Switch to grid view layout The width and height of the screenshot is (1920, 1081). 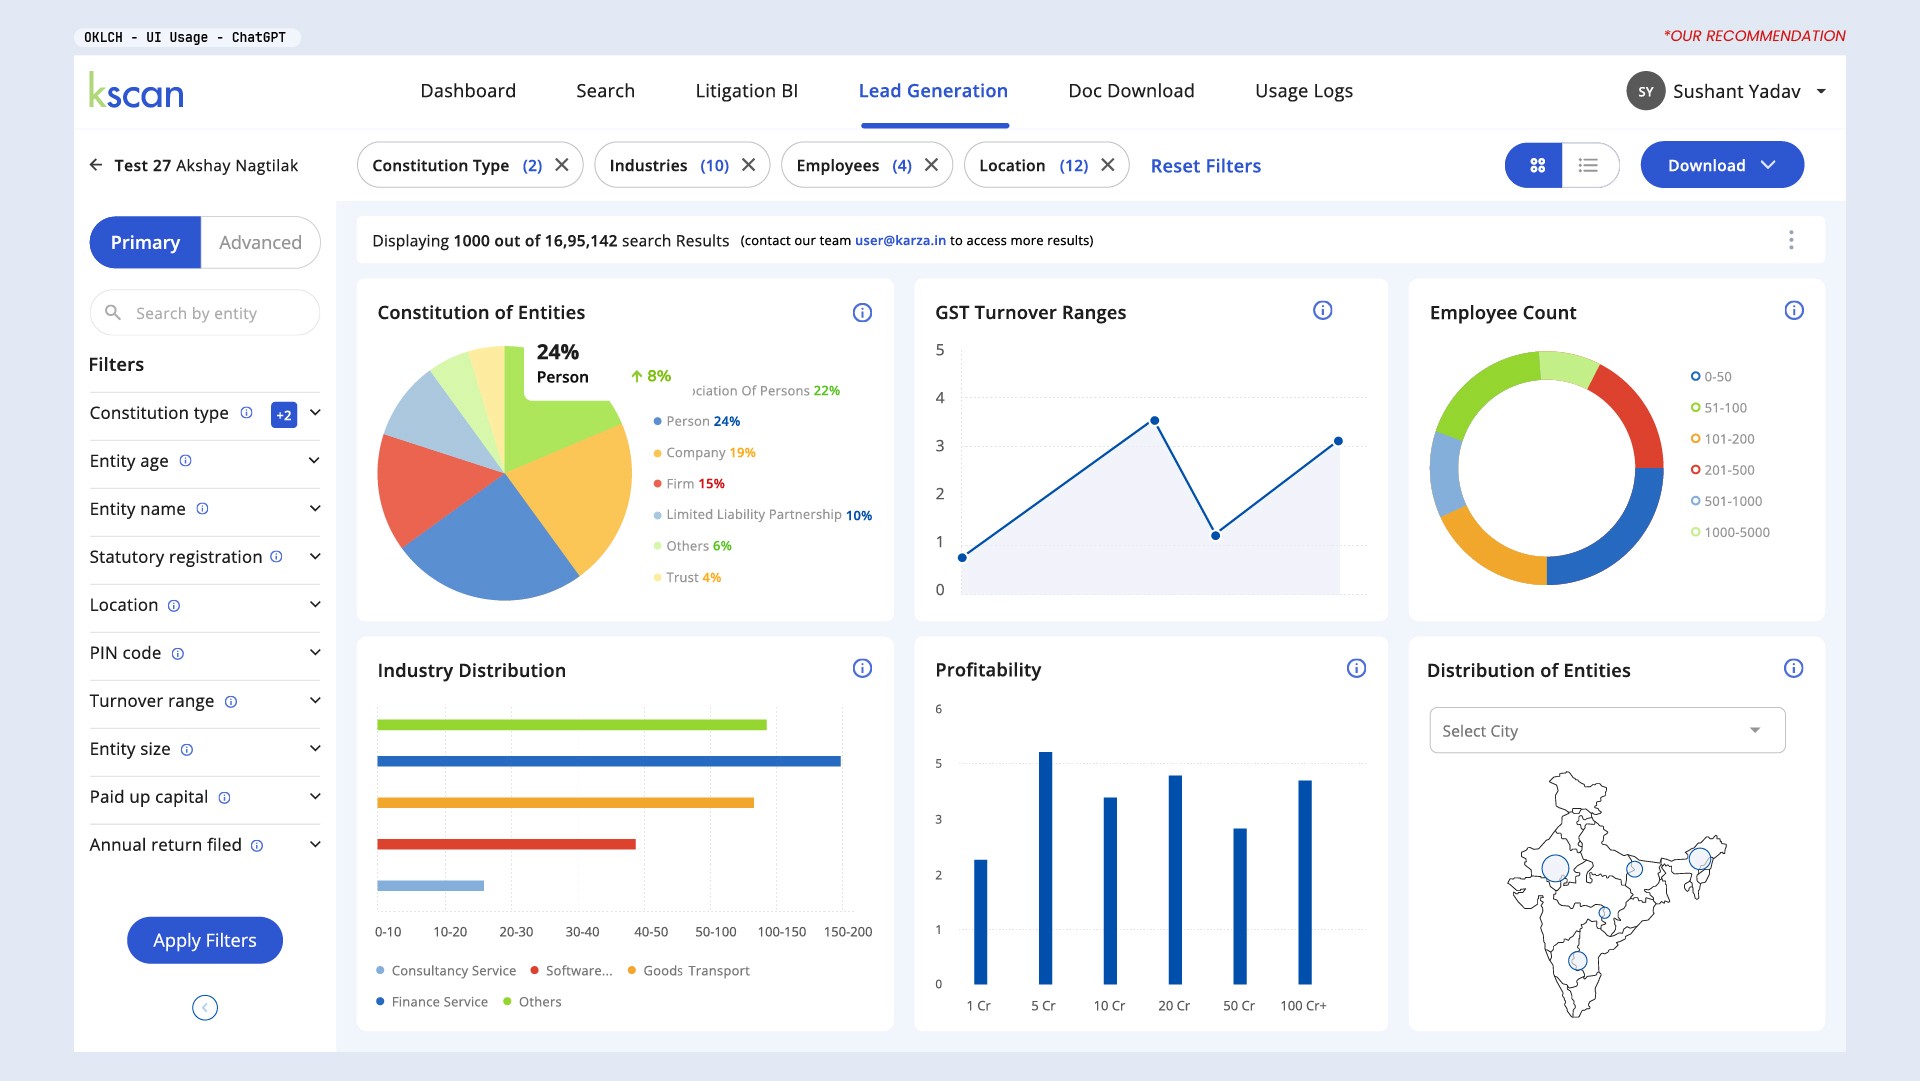[x=1536, y=165]
